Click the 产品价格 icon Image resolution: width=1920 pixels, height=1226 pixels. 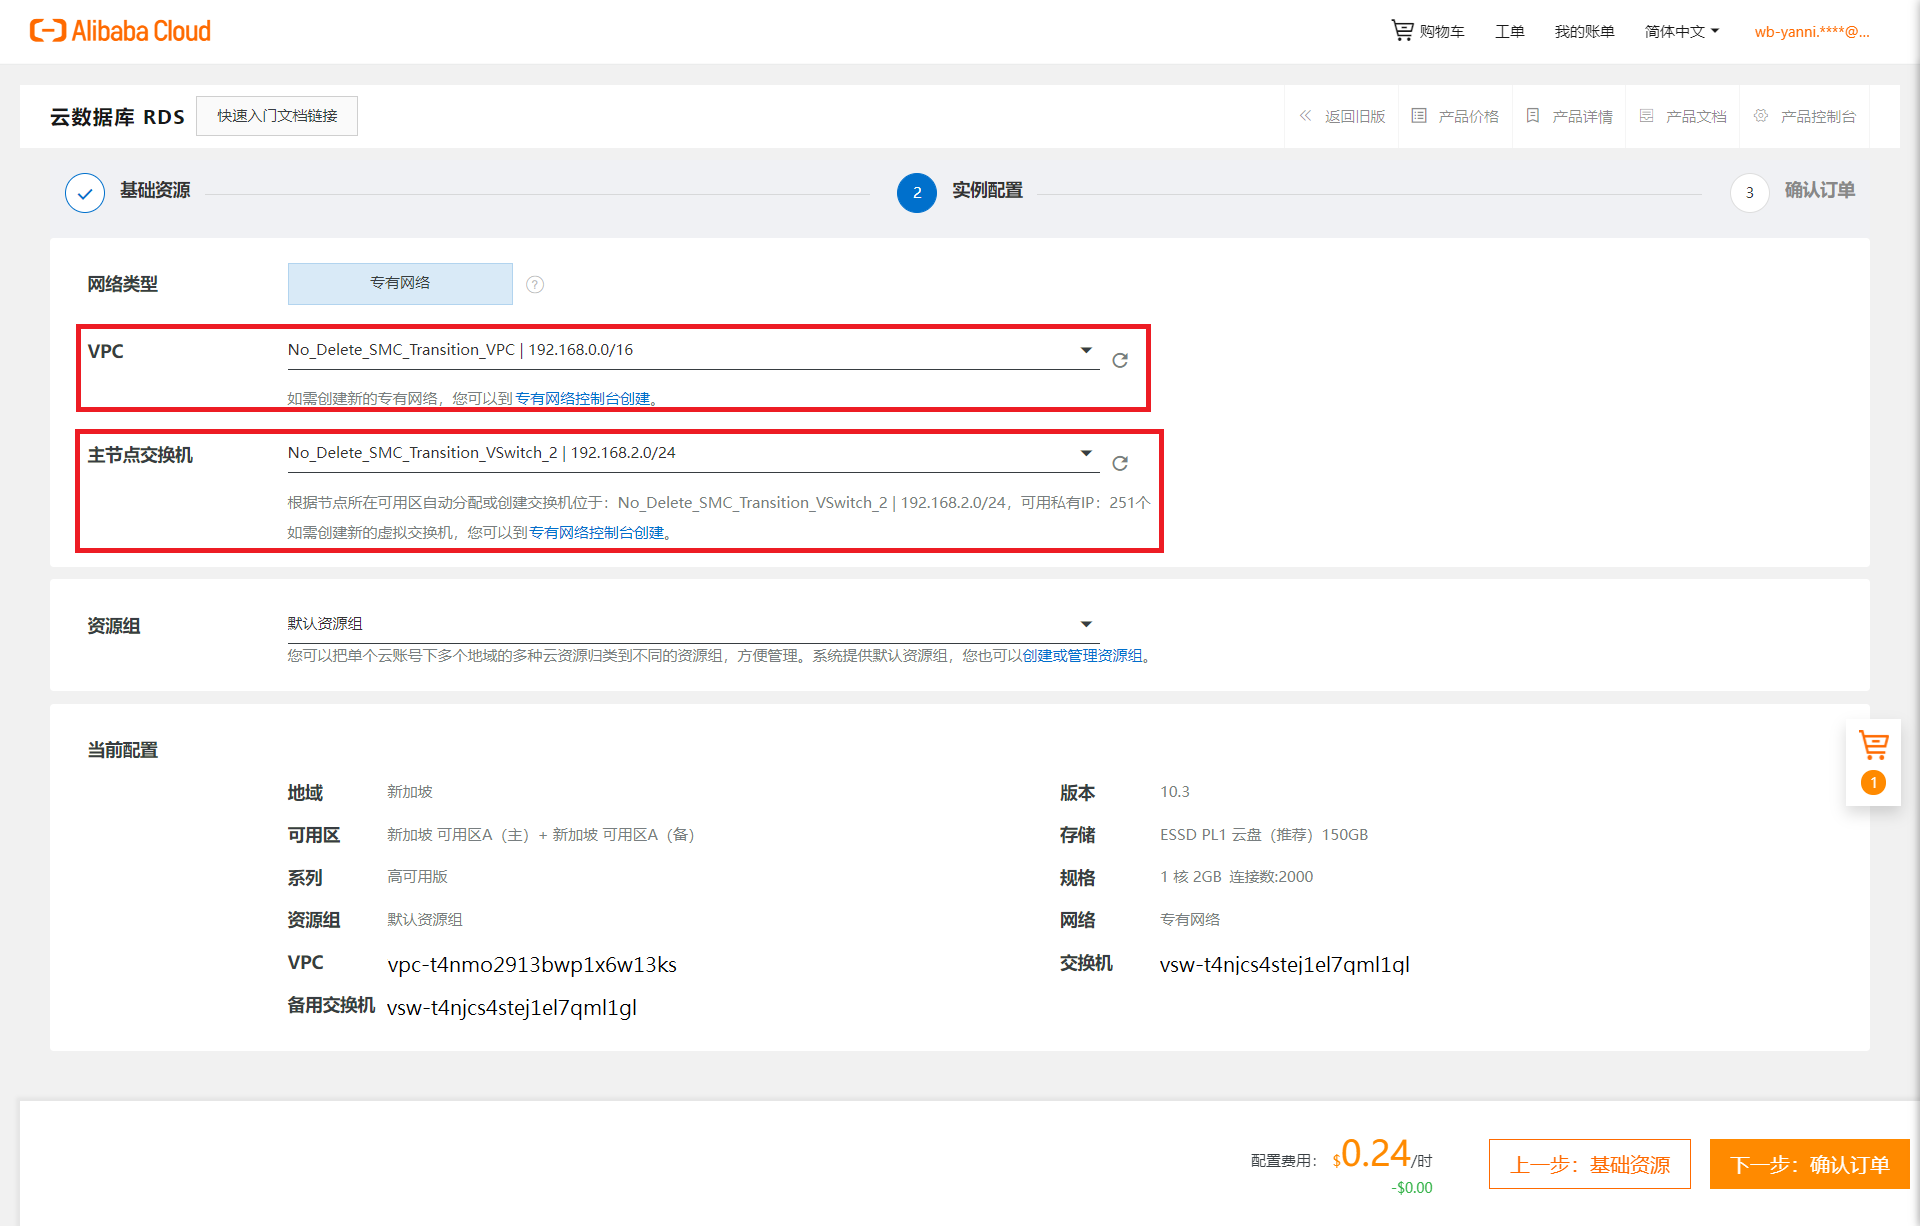pyautogui.click(x=1419, y=116)
